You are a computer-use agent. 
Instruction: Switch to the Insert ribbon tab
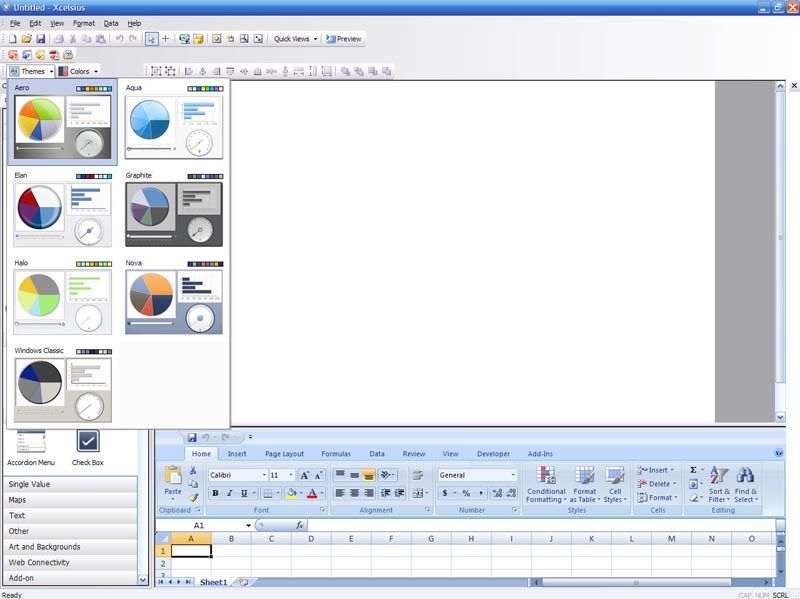[x=237, y=454]
